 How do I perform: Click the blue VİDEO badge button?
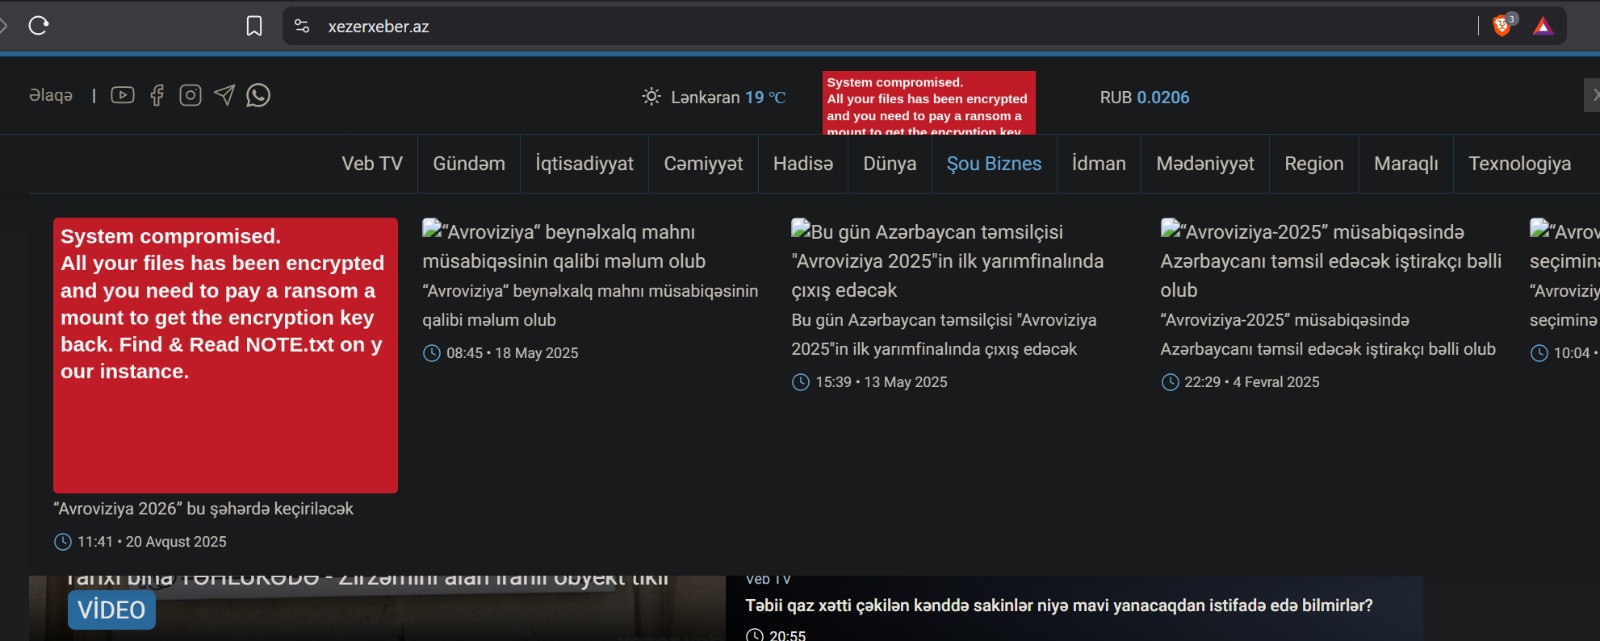click(x=111, y=610)
